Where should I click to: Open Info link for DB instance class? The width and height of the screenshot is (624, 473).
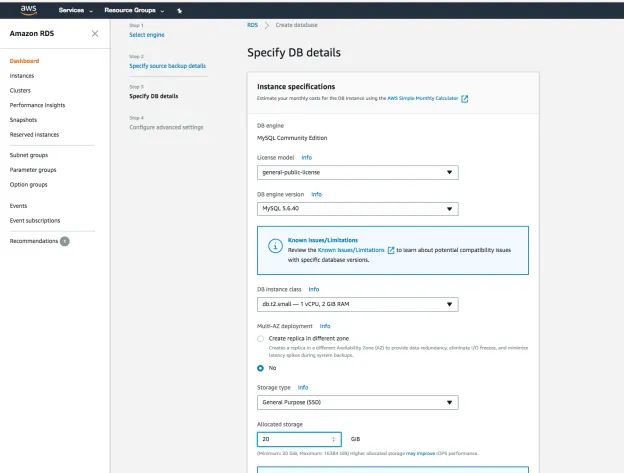coord(314,289)
